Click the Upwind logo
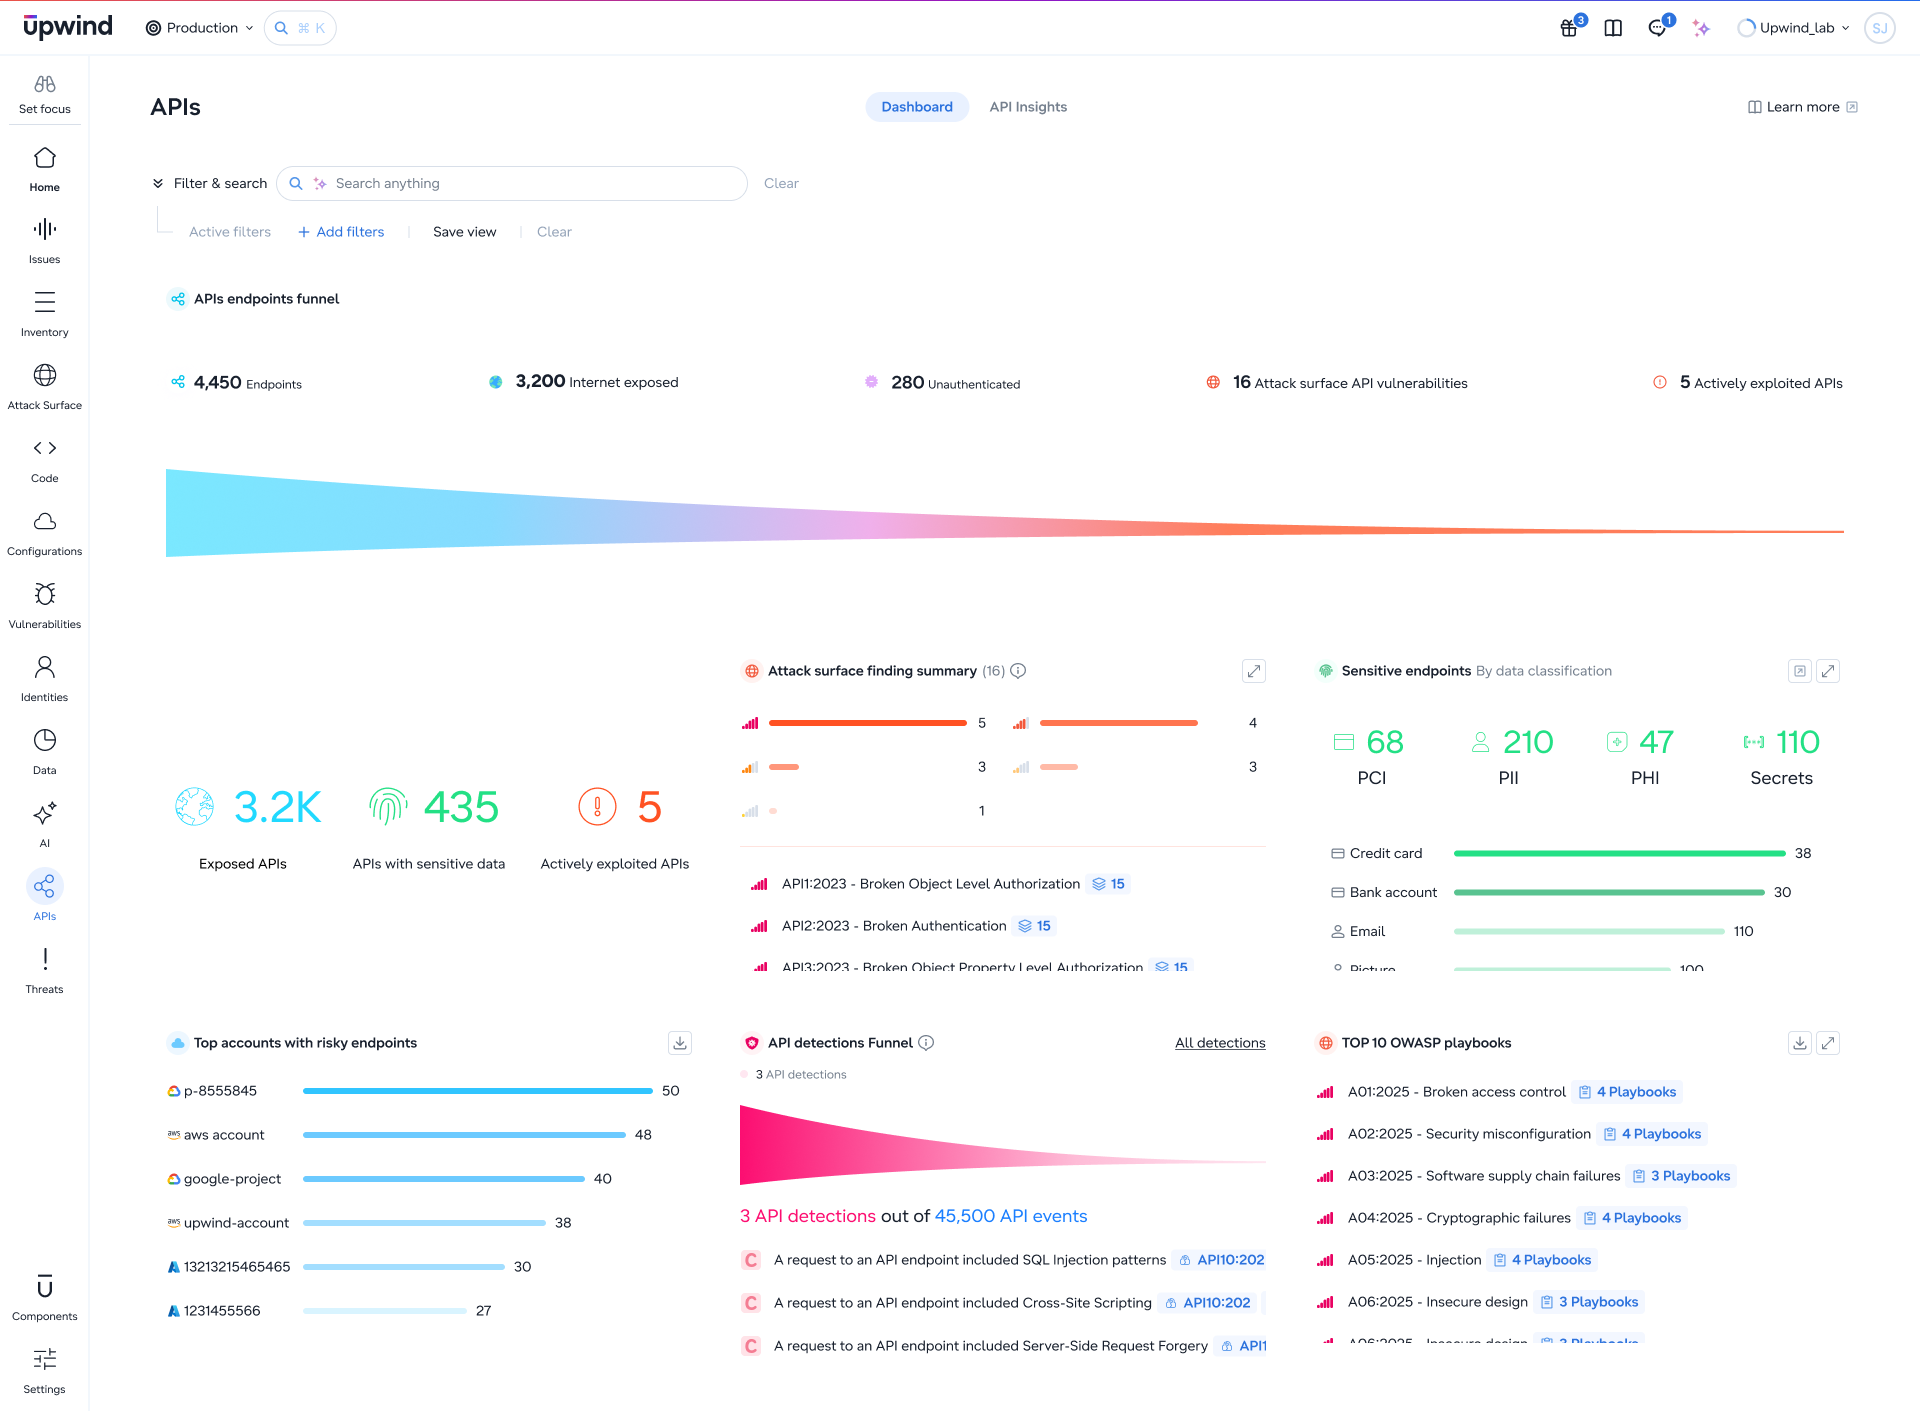 [x=68, y=27]
